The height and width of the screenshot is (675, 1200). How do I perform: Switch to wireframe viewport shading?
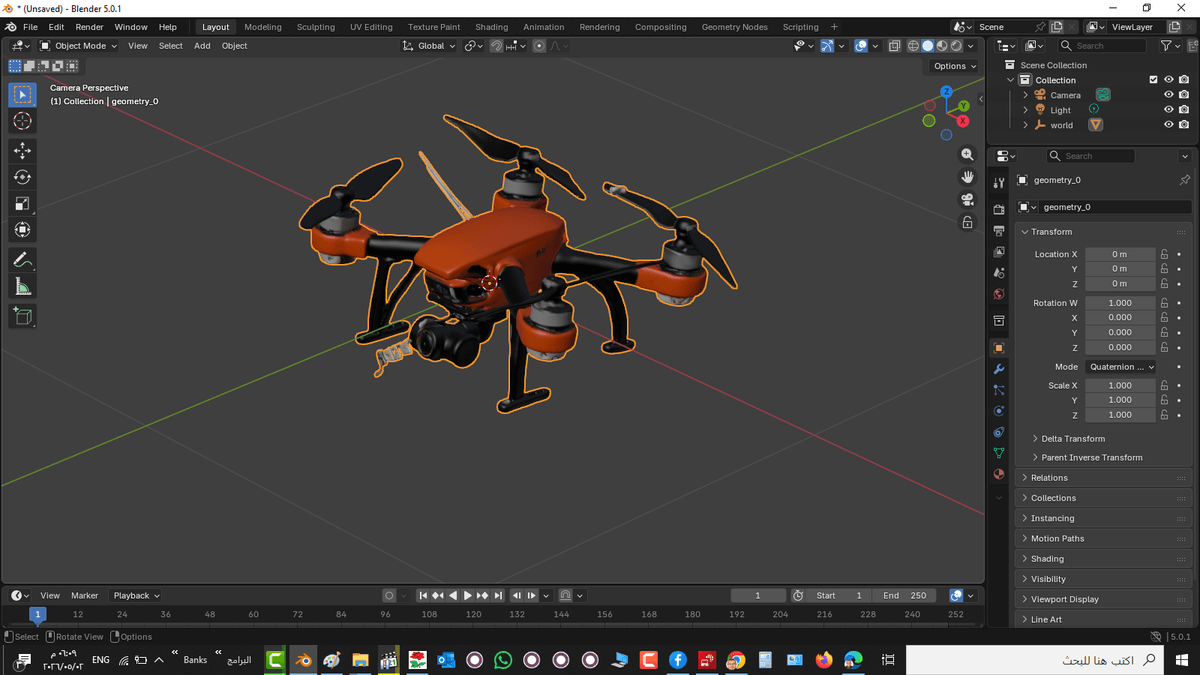[x=913, y=45]
